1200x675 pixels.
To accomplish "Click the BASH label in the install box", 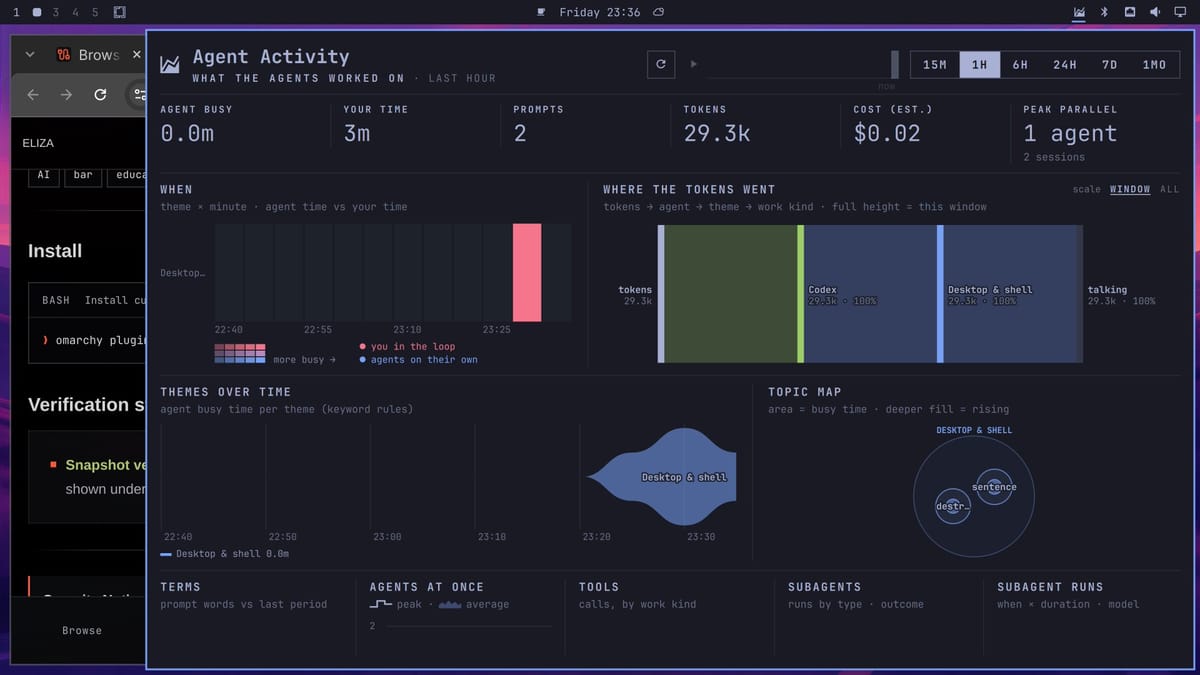I will 56,300.
